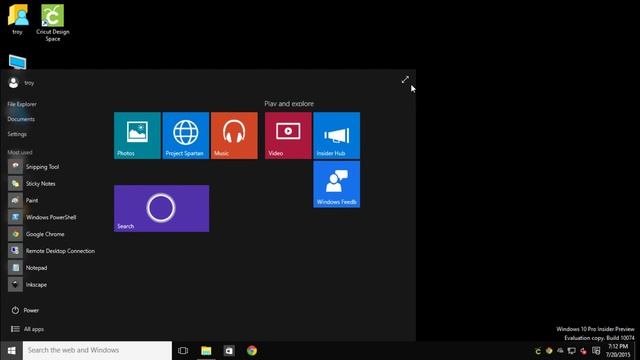Click the Power button

pos(25,310)
